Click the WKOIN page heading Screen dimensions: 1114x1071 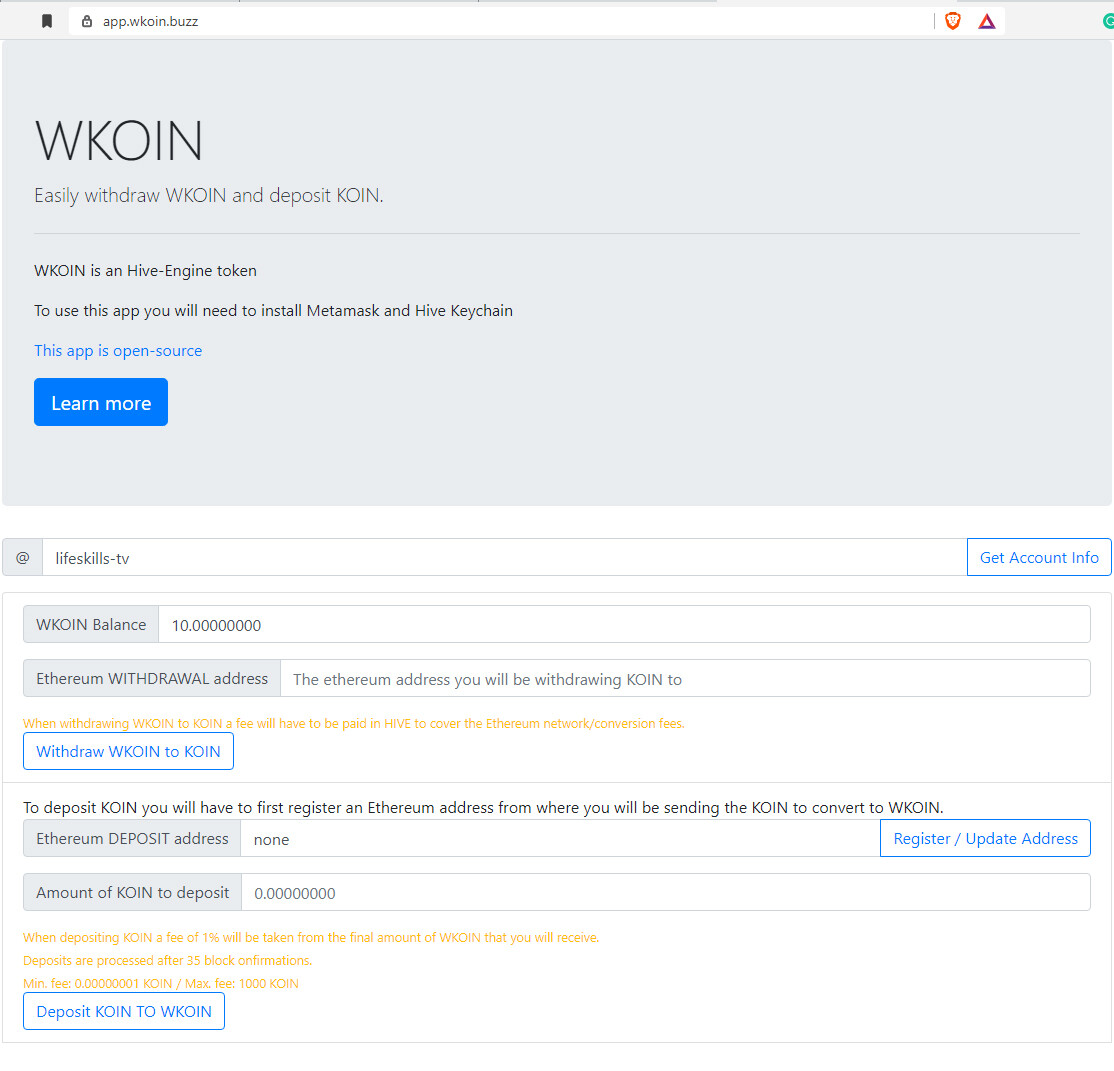pyautogui.click(x=119, y=141)
